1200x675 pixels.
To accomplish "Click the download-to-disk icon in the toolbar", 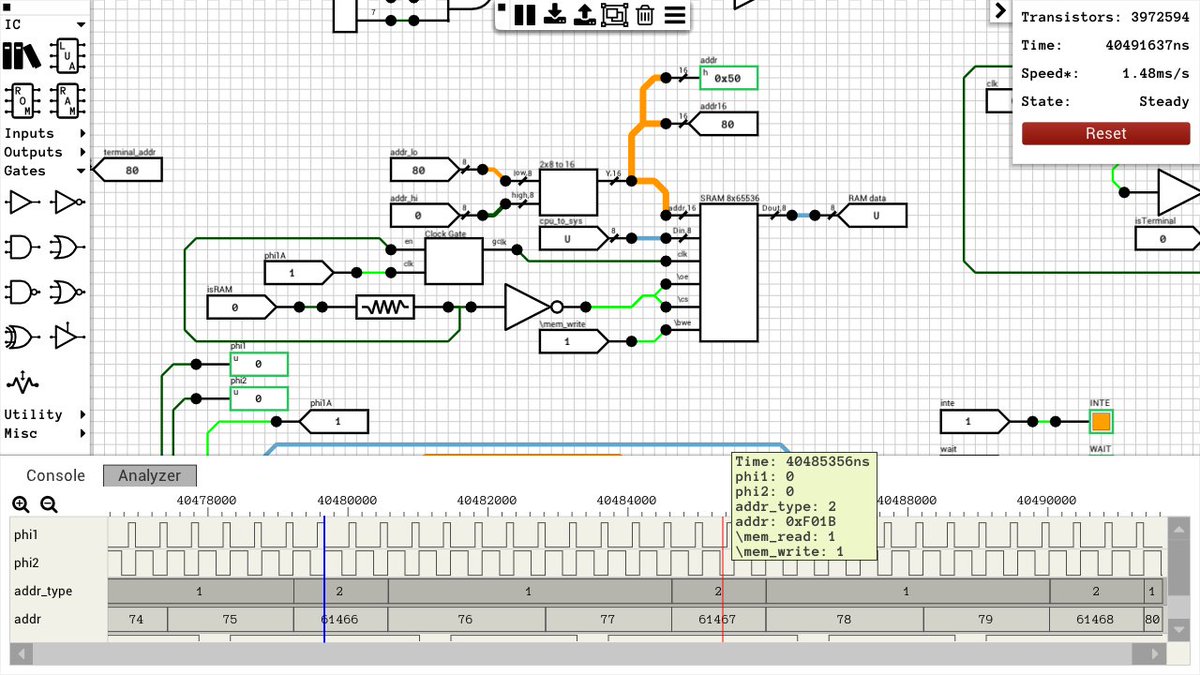I will click(x=555, y=15).
